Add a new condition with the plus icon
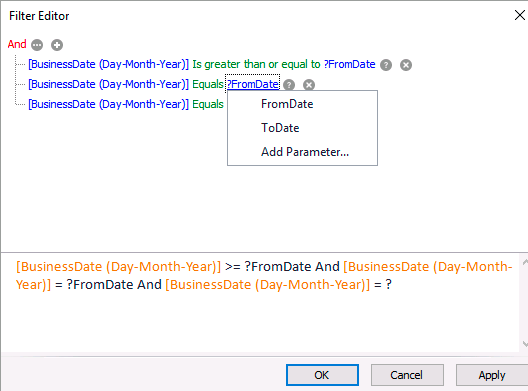Image resolution: width=528 pixels, height=391 pixels. [57, 45]
